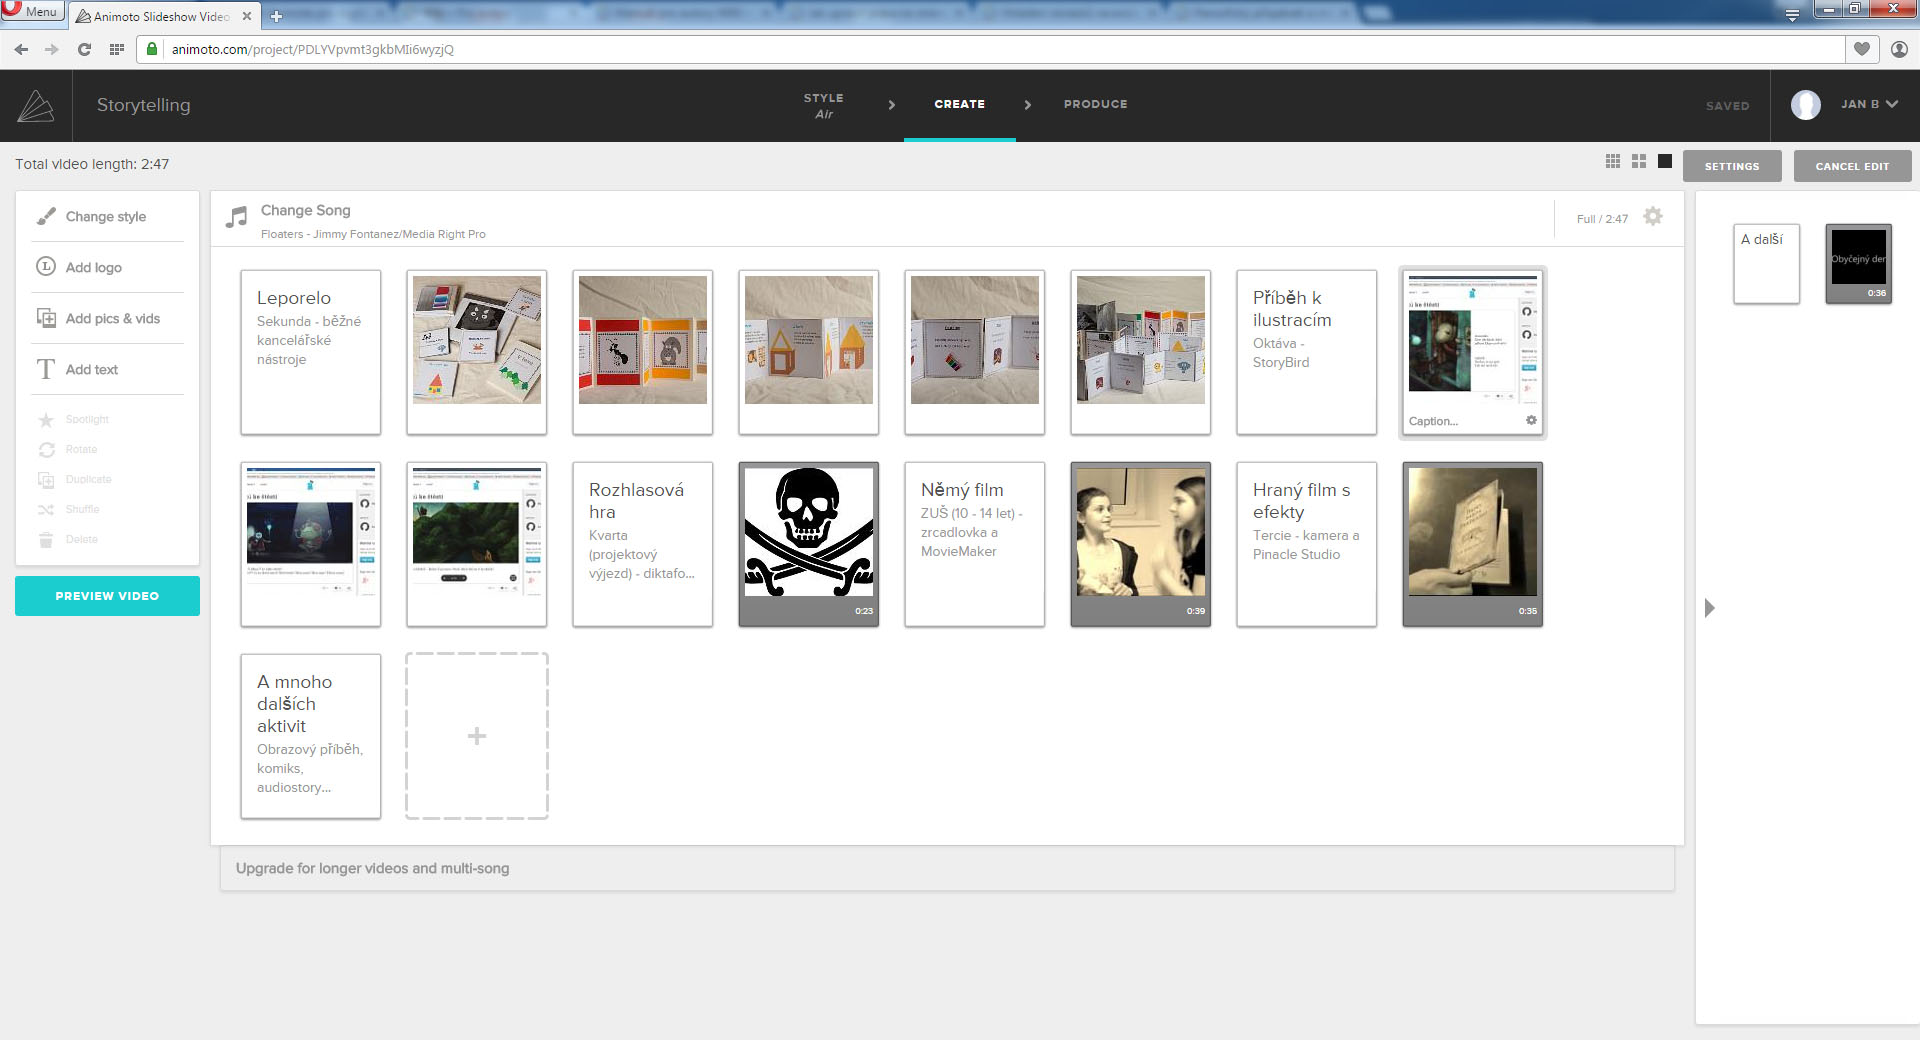Screen dimensions: 1920x1040
Task: Click the PREVIEW VIDEO button
Action: [107, 595]
